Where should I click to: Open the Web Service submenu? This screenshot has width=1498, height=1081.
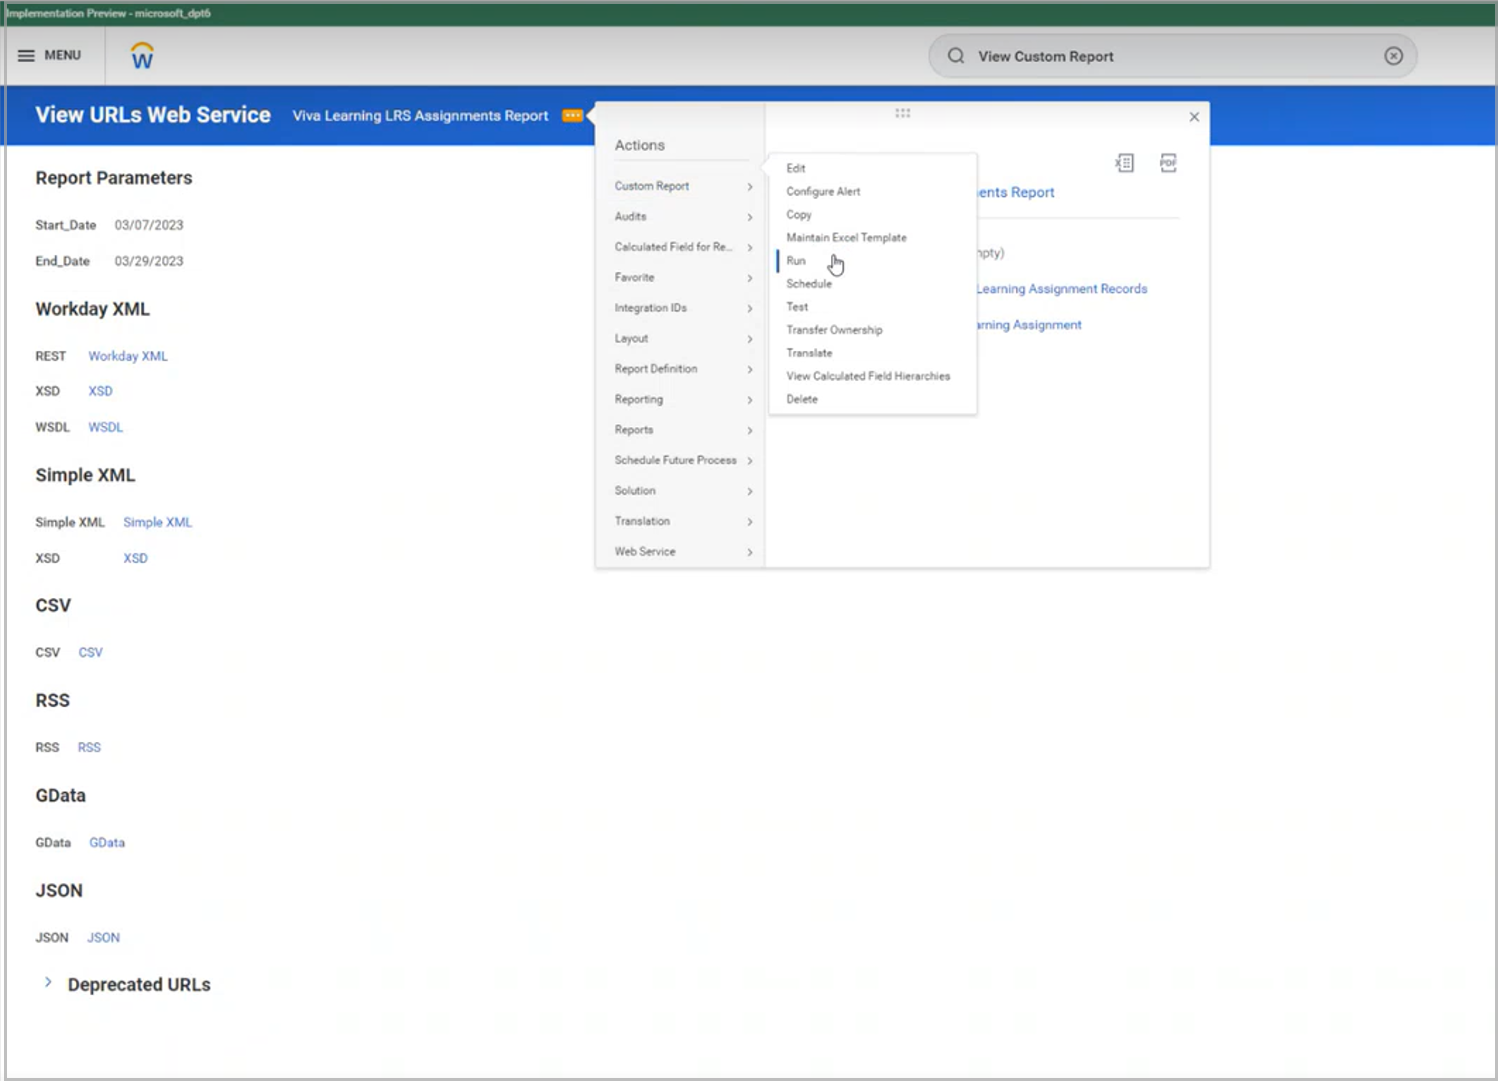tap(683, 552)
